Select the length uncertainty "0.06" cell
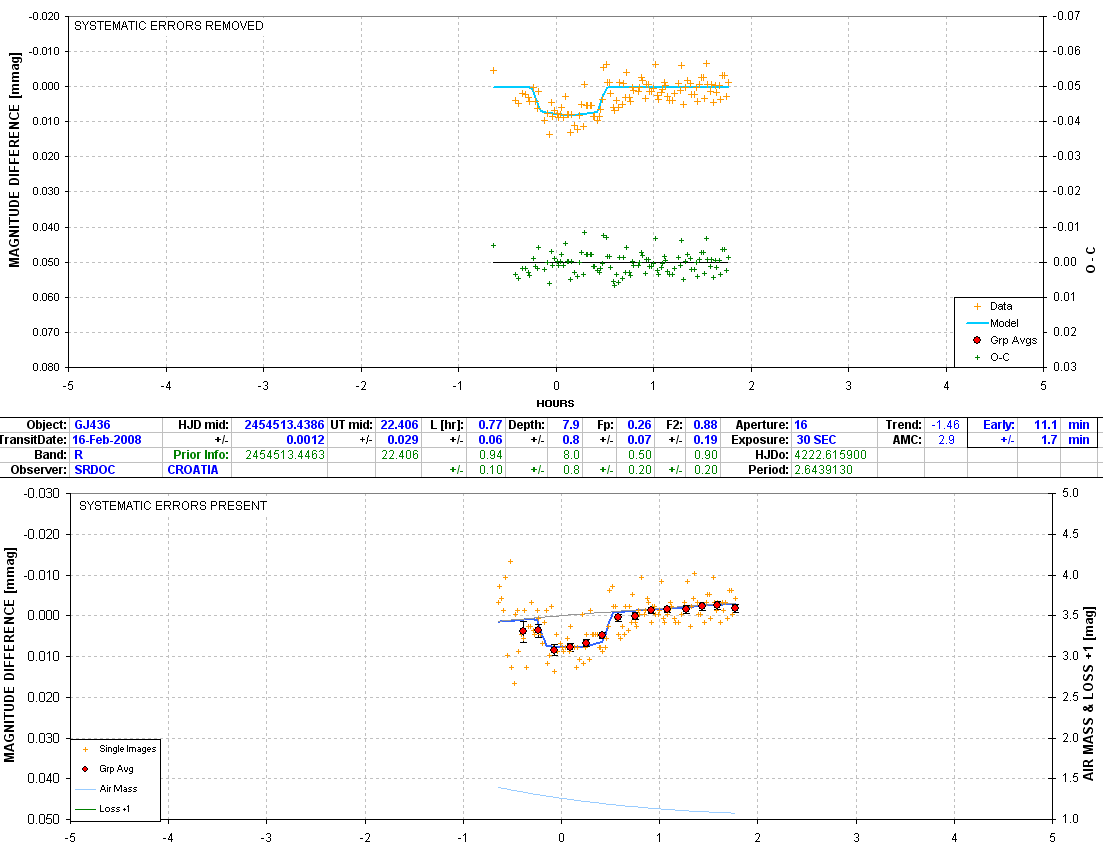Screen dimensions: 1103x848 (x=490, y=440)
